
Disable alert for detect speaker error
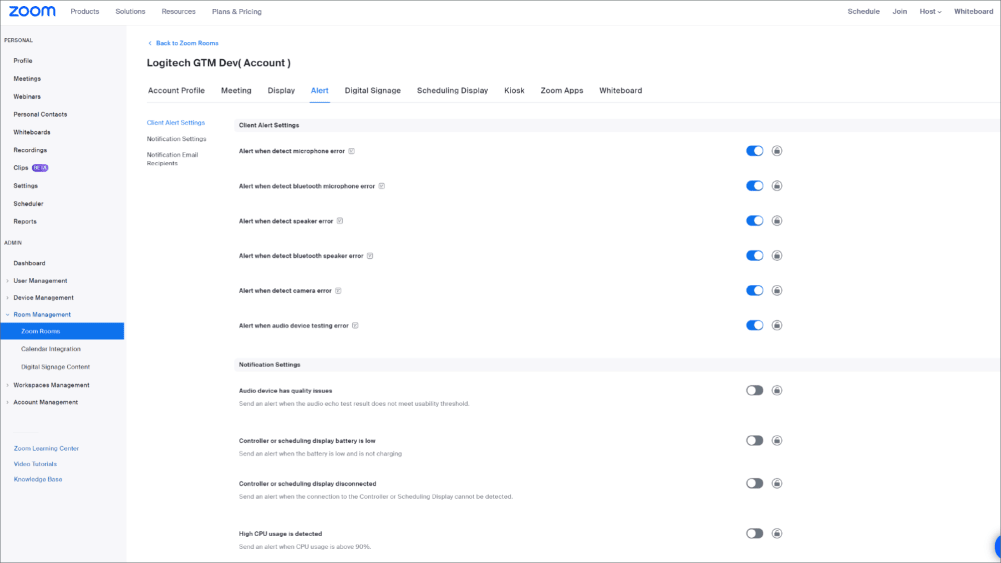pos(754,221)
